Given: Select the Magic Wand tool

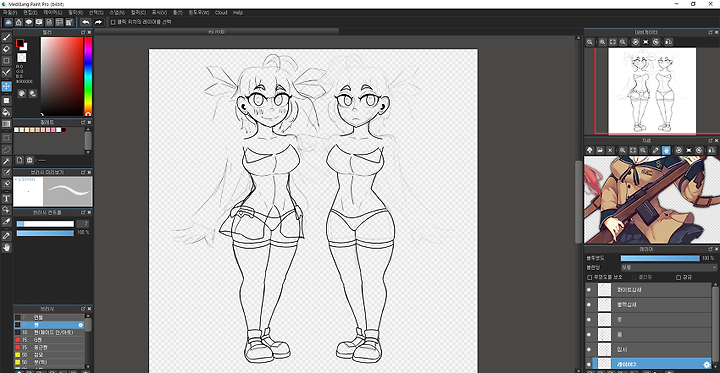Looking at the screenshot, I should coord(6,161).
